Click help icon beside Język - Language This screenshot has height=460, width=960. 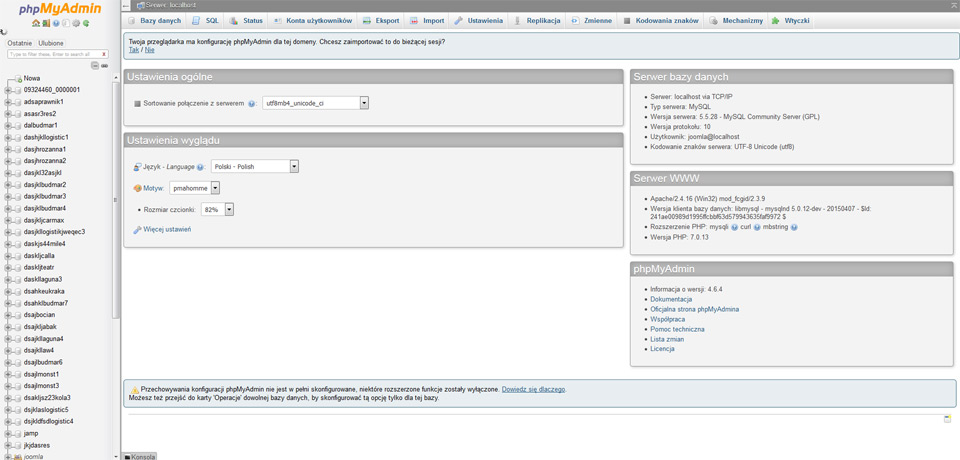200,167
